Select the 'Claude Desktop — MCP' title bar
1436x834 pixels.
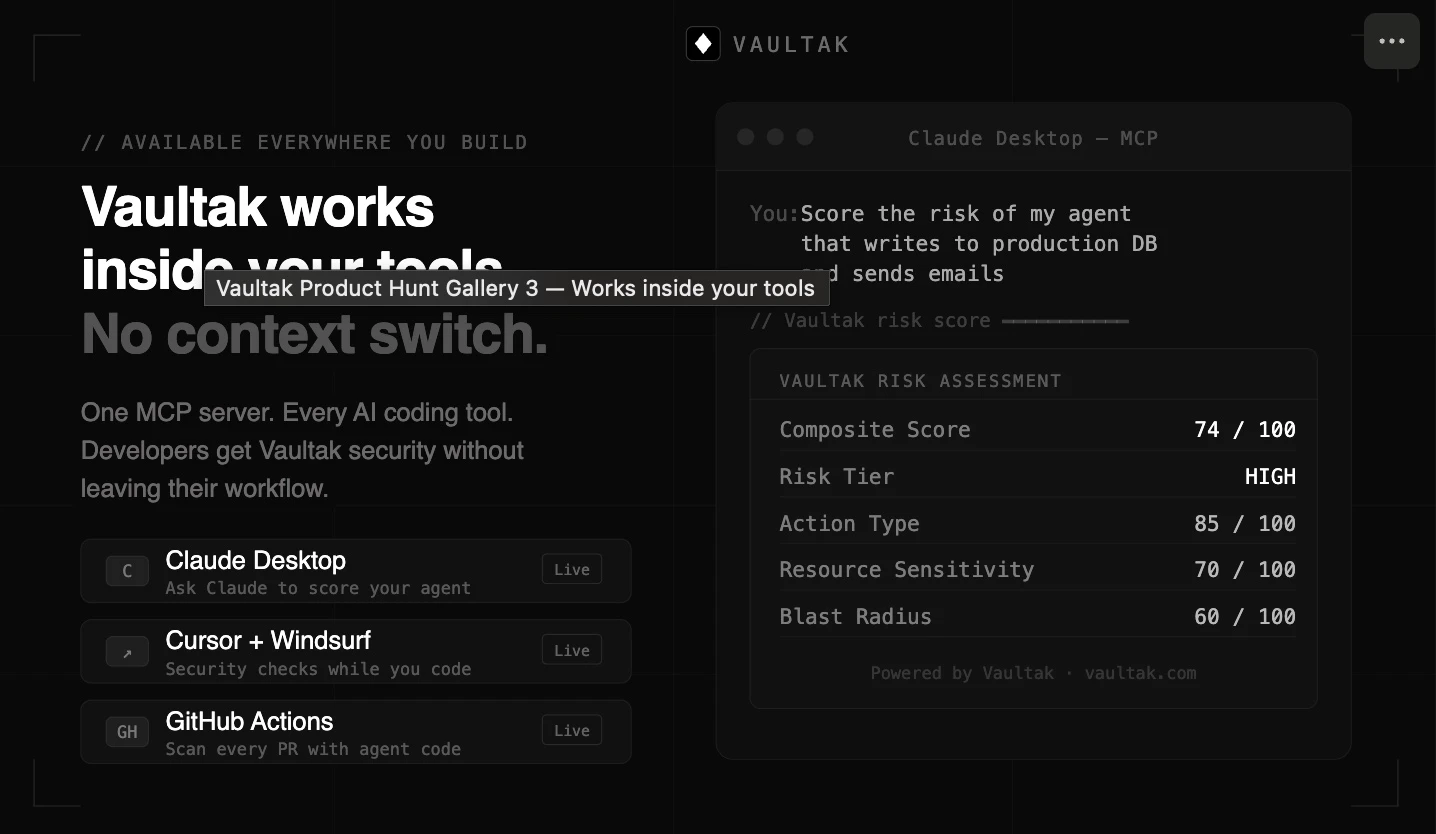pos(1032,138)
